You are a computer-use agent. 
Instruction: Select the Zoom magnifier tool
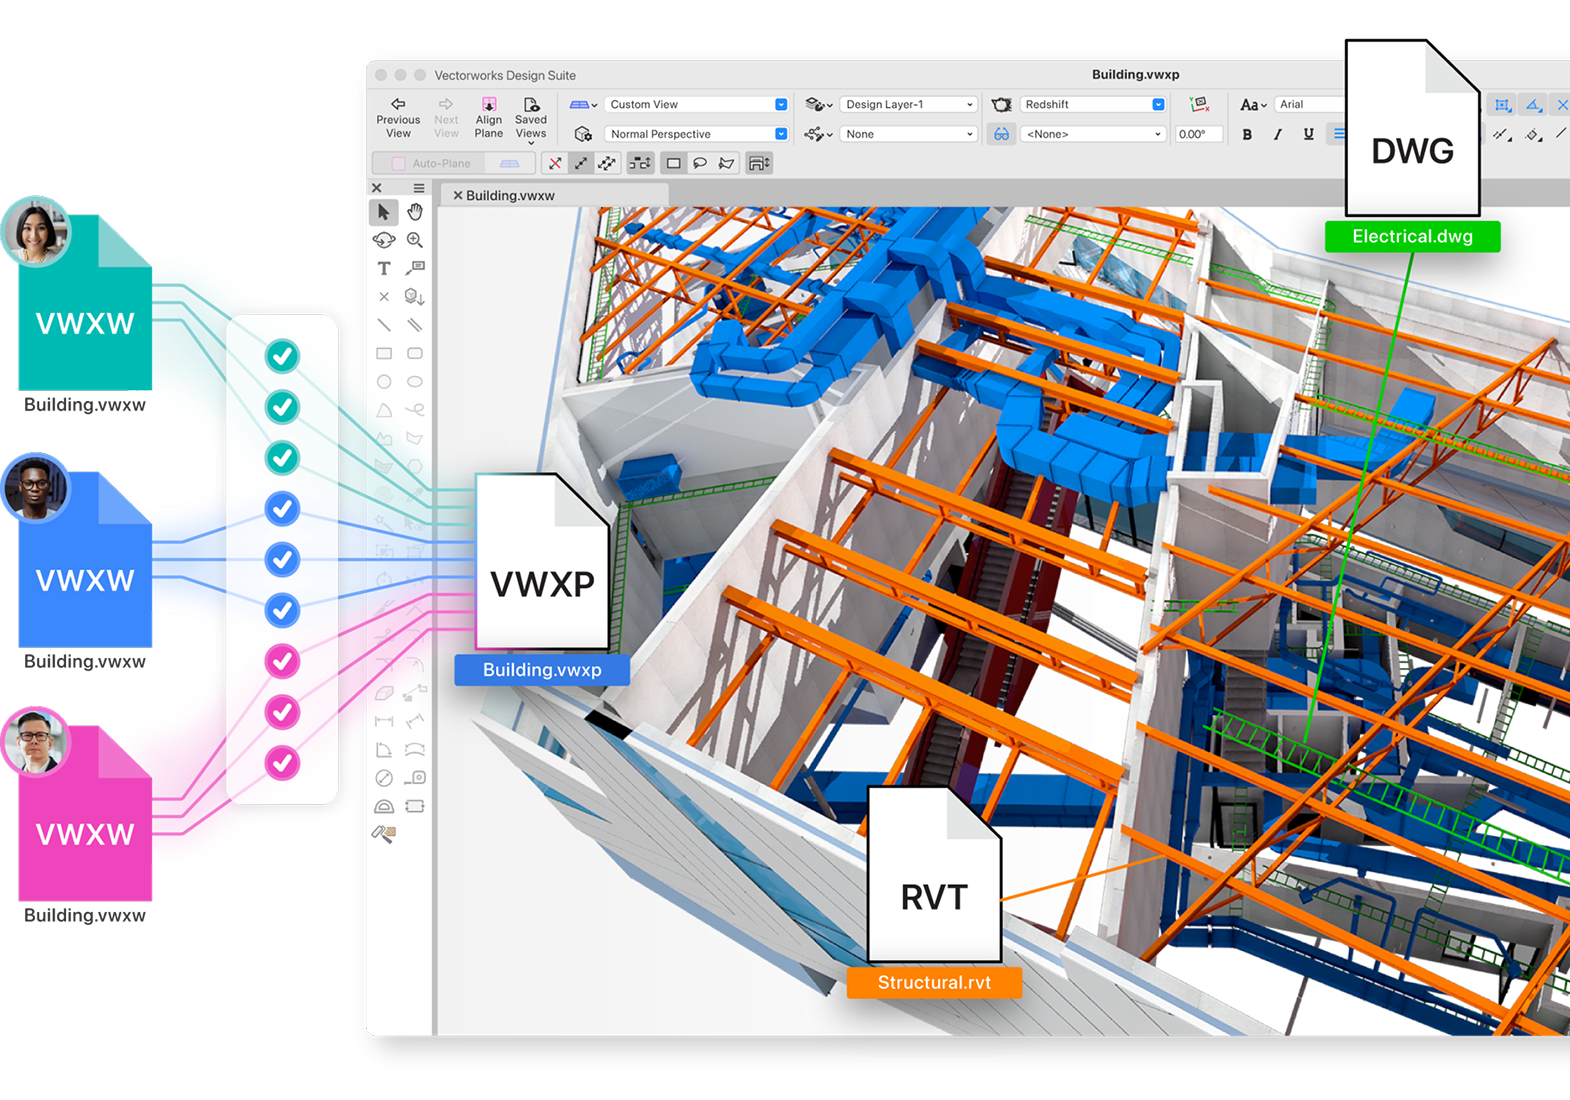tap(415, 240)
